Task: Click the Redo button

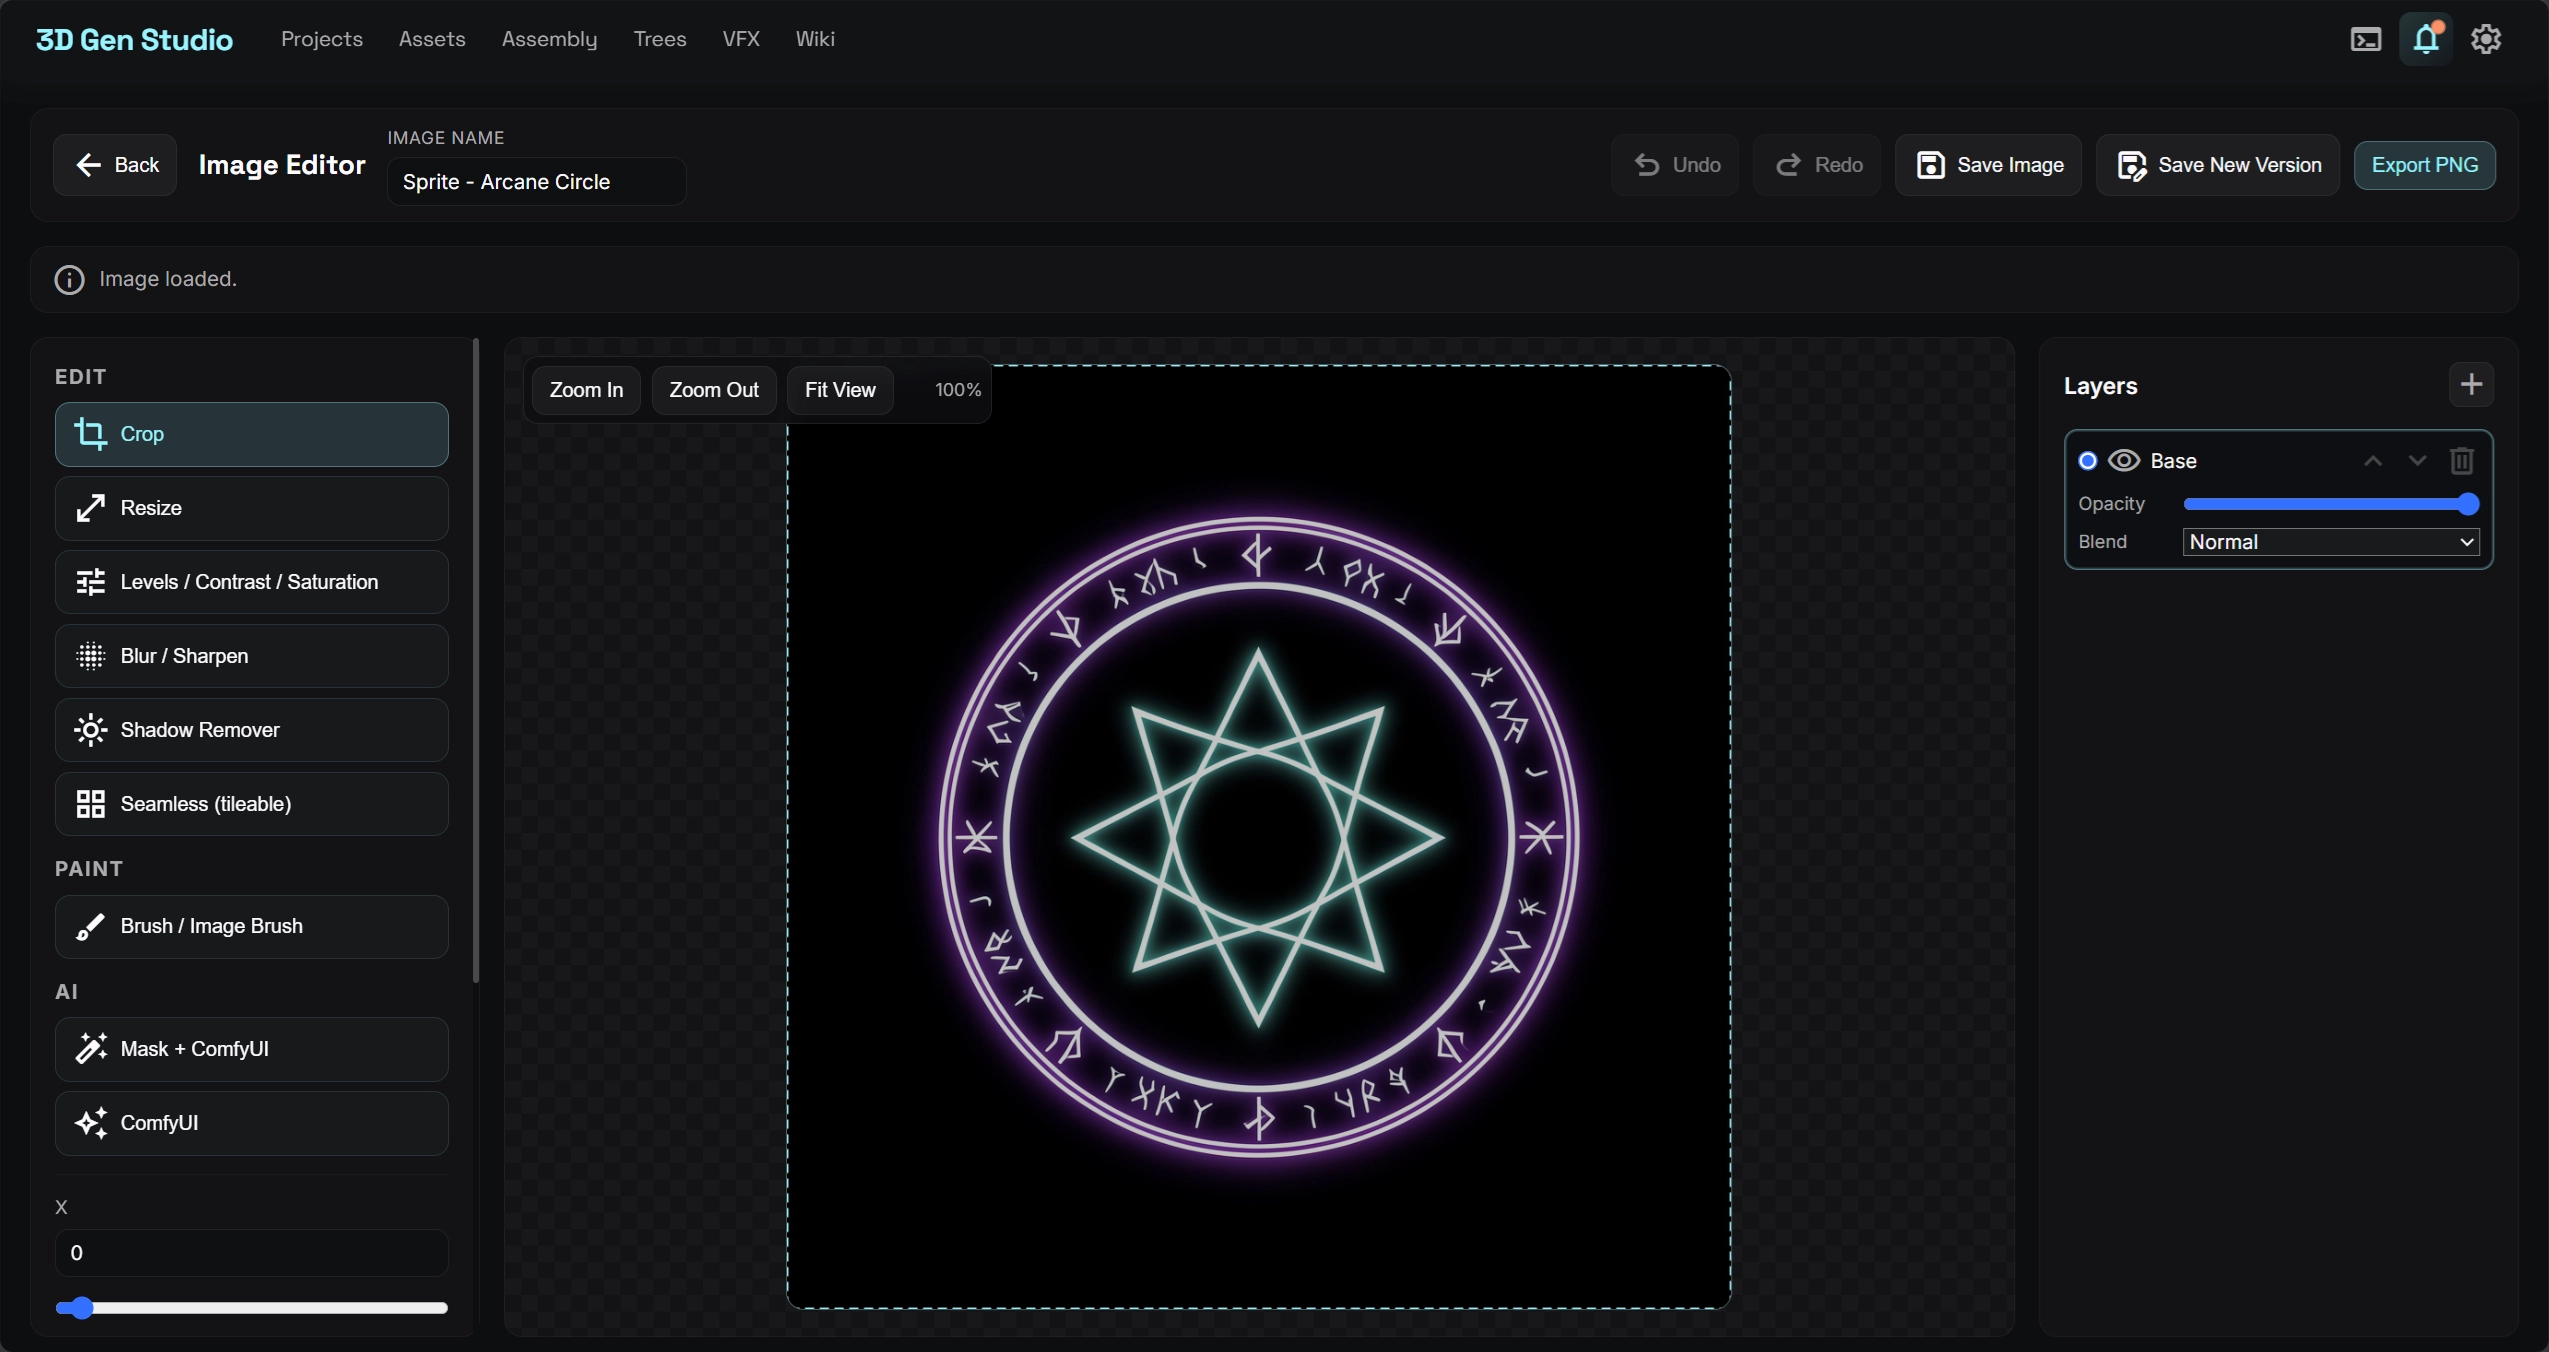Action: (x=1817, y=165)
